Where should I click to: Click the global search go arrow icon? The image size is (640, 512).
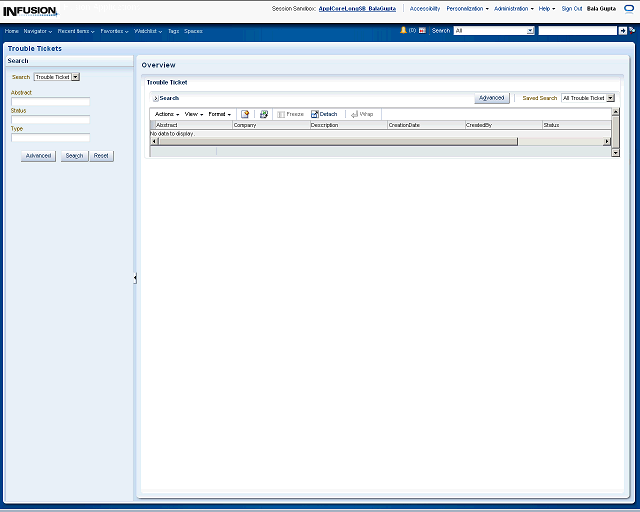point(622,31)
